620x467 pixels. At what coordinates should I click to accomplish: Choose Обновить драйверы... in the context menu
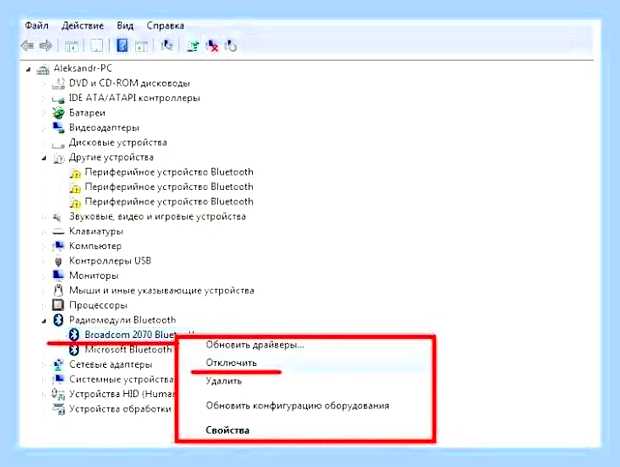[x=255, y=345]
